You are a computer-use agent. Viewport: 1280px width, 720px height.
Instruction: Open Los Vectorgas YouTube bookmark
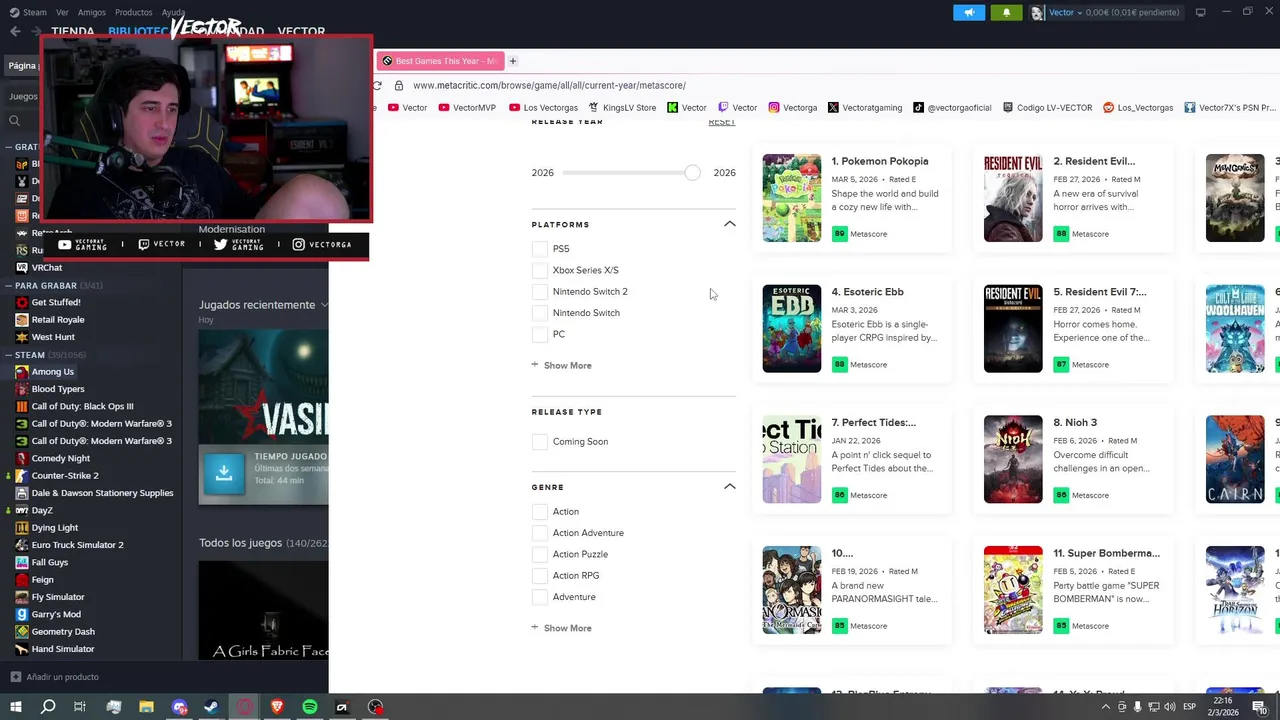pos(543,107)
